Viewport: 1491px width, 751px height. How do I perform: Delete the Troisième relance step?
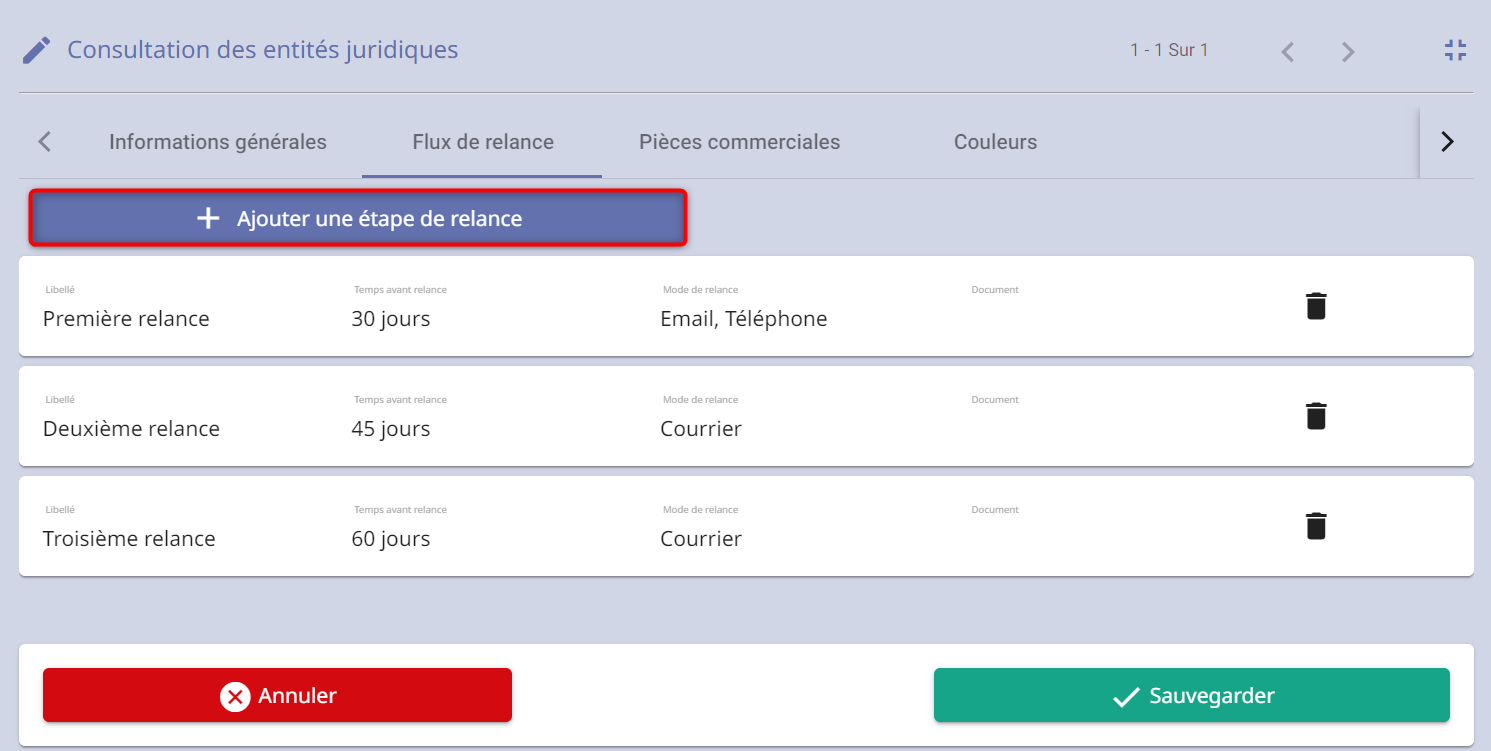[1316, 526]
